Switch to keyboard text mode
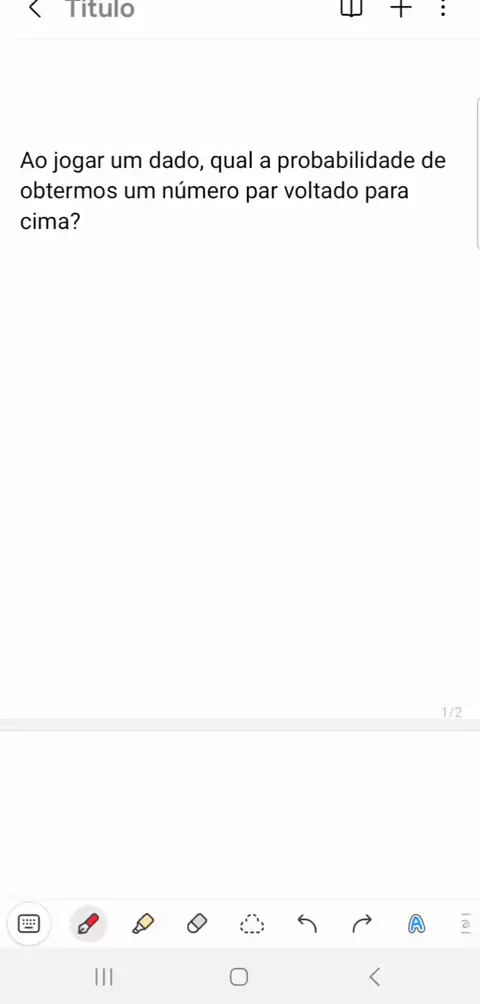The width and height of the screenshot is (480, 1004). point(29,923)
